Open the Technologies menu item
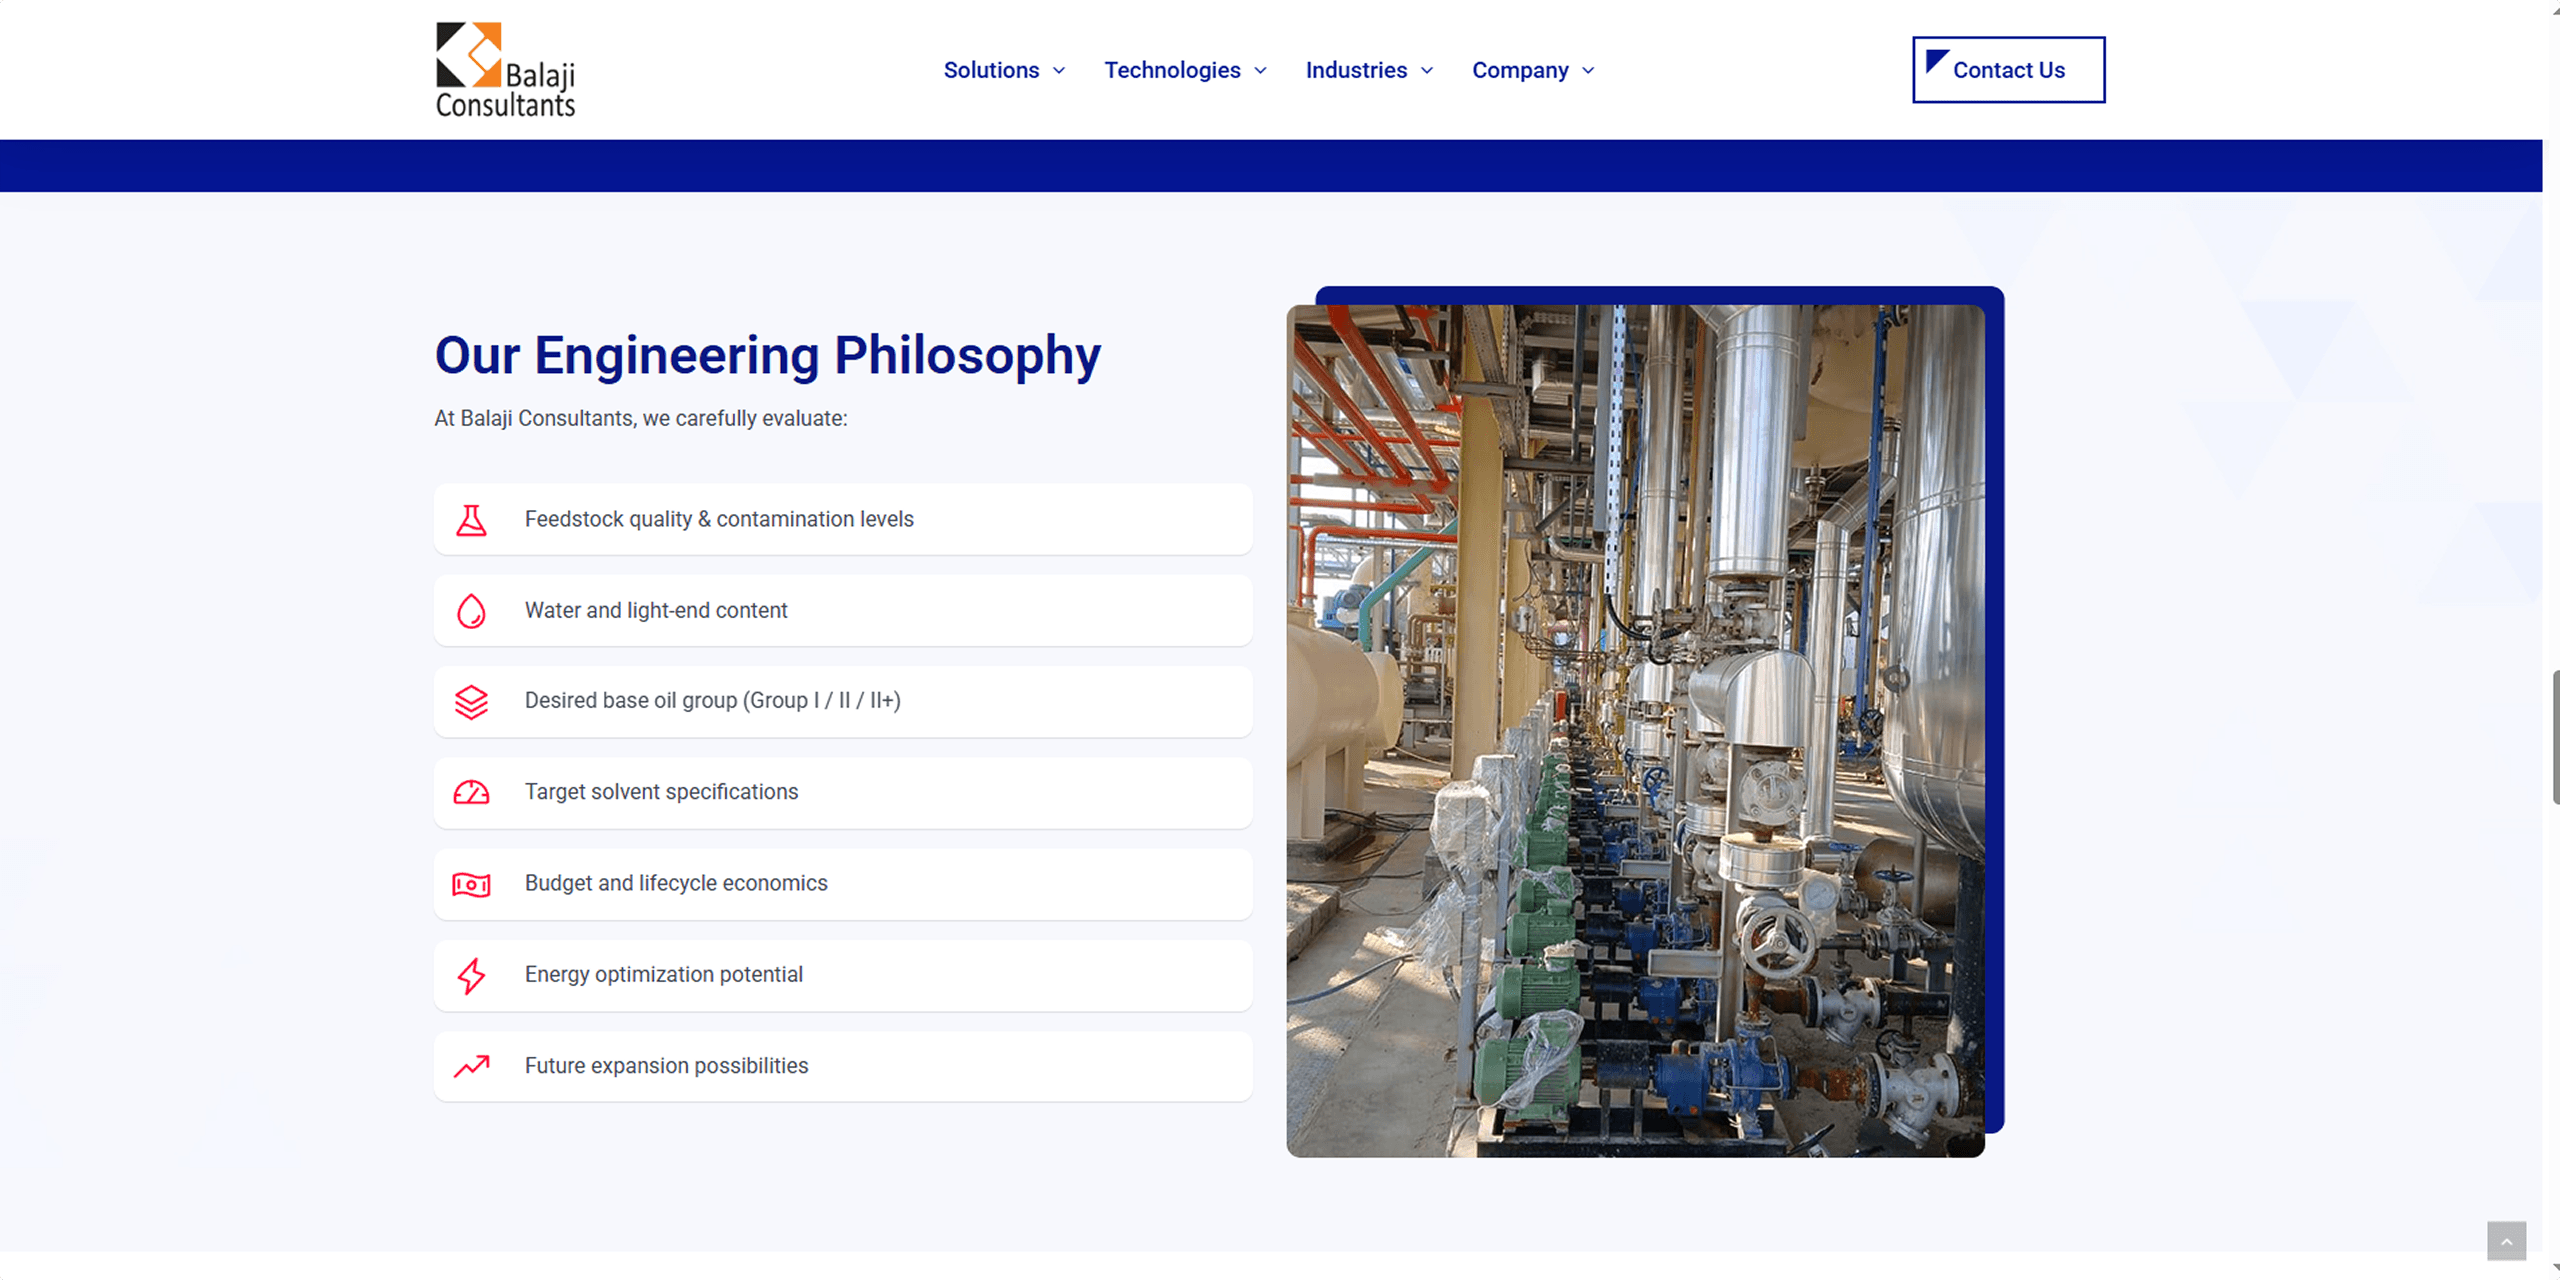Screen dimensions: 2560x1280 (x=1172, y=70)
